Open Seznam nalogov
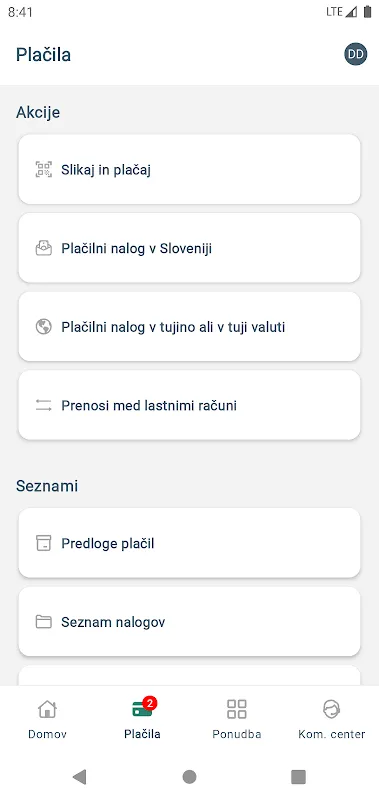The height and width of the screenshot is (800, 379). coord(189,621)
